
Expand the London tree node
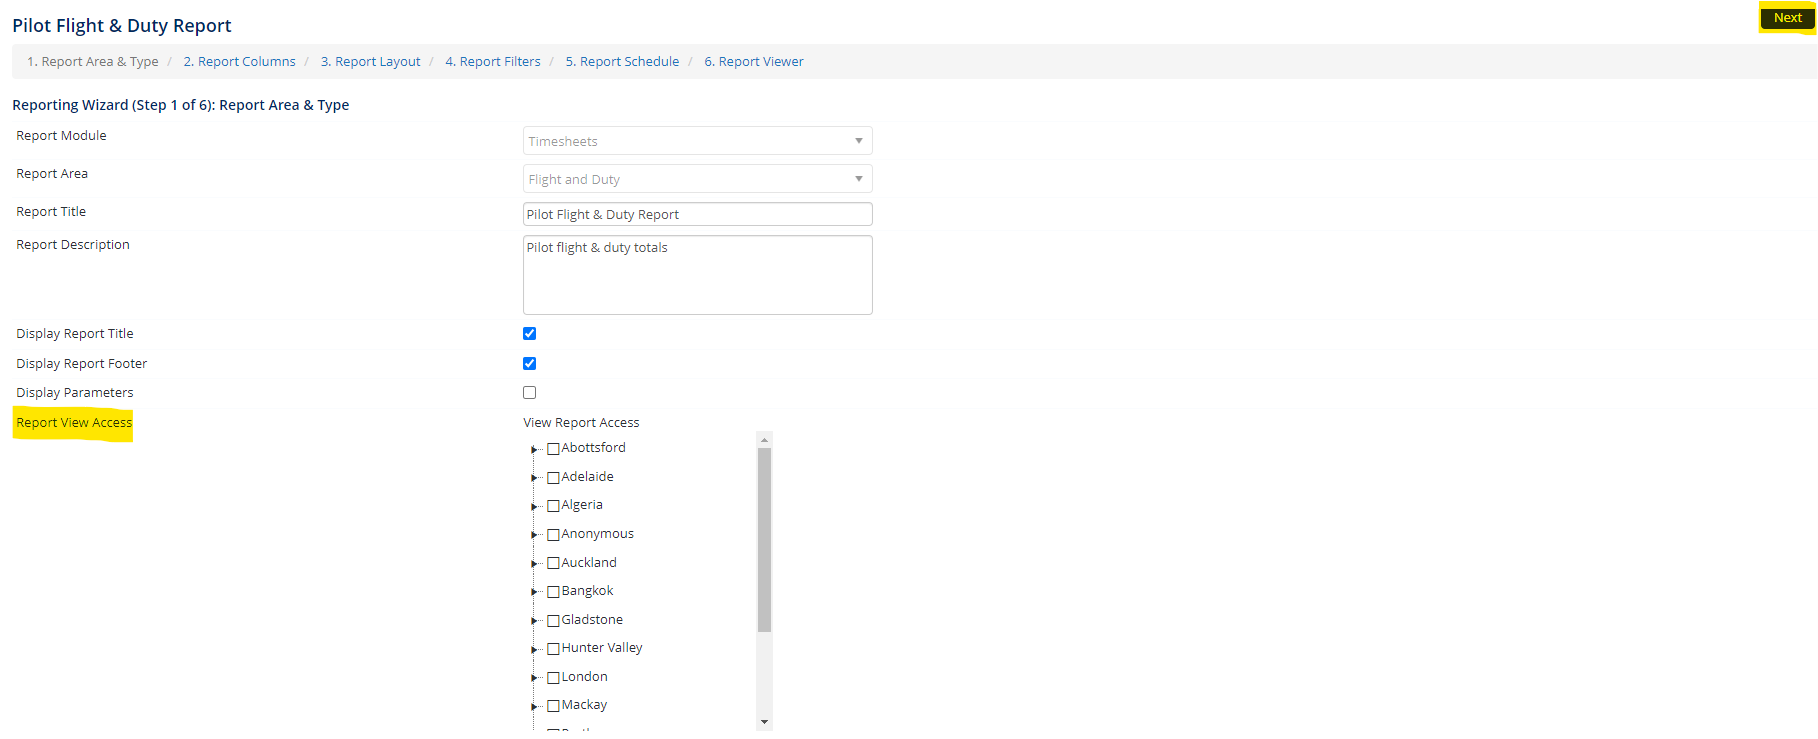[x=534, y=678]
